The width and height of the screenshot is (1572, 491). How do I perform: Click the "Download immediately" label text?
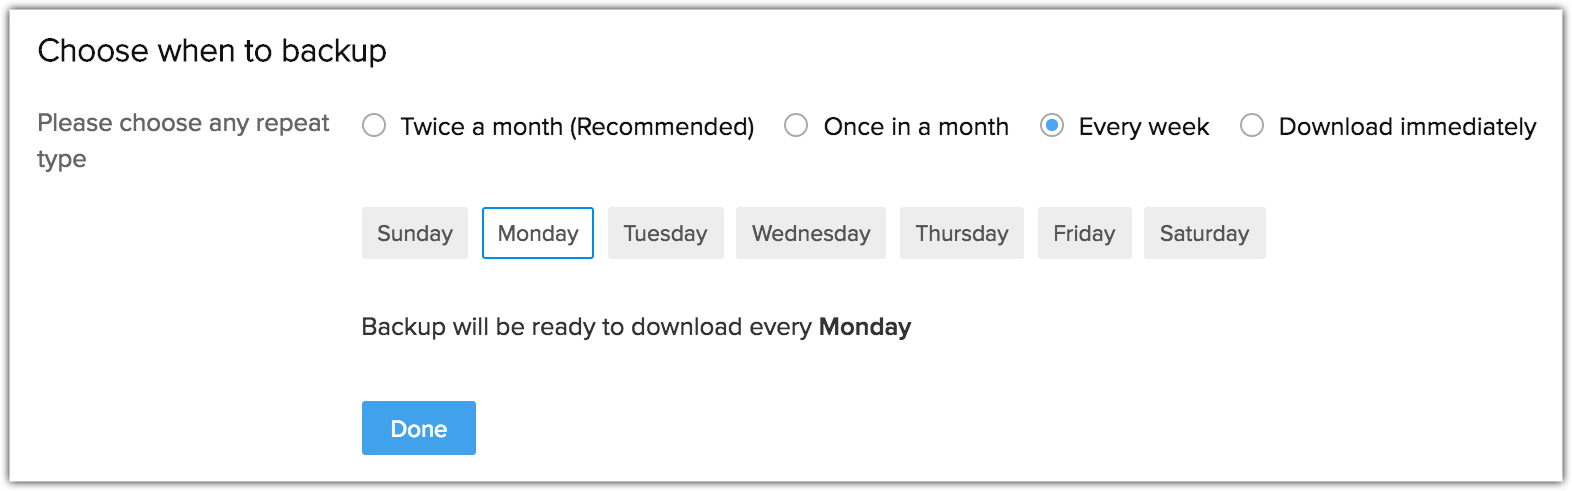1407,127
